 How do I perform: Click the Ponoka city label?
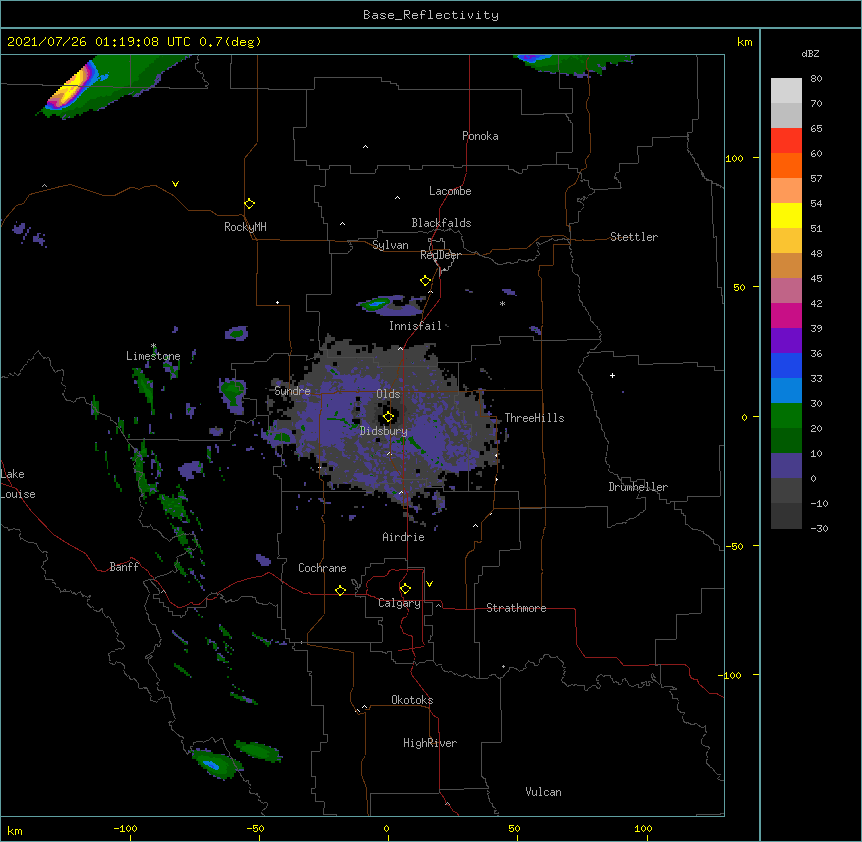480,136
